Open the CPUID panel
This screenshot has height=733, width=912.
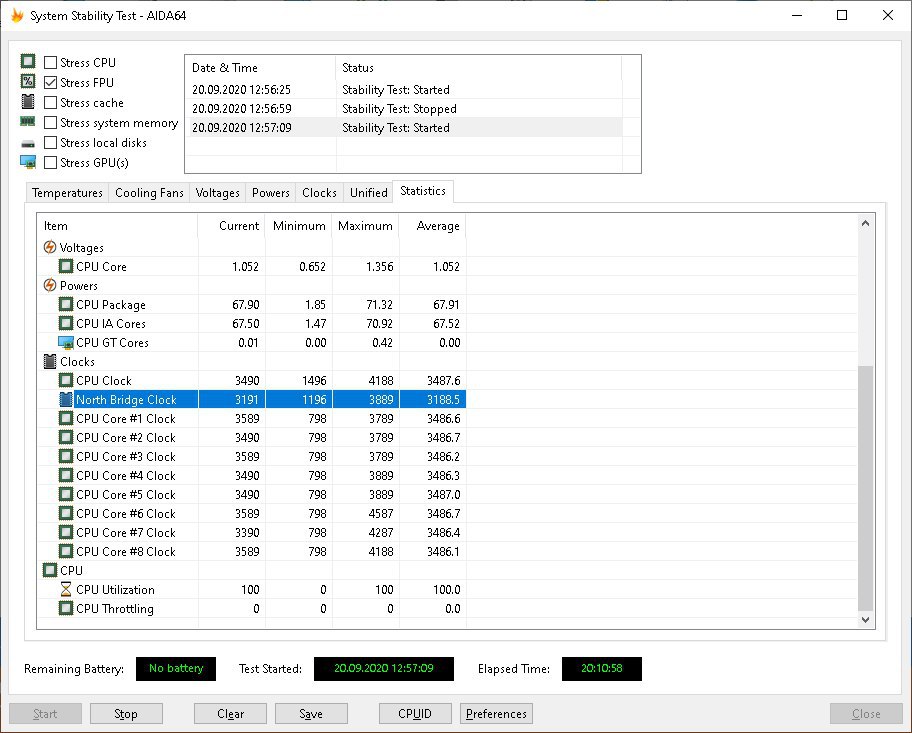pos(415,714)
